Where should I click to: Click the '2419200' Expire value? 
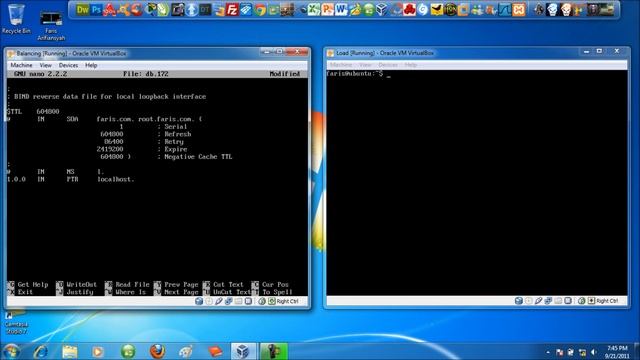[x=110, y=149]
